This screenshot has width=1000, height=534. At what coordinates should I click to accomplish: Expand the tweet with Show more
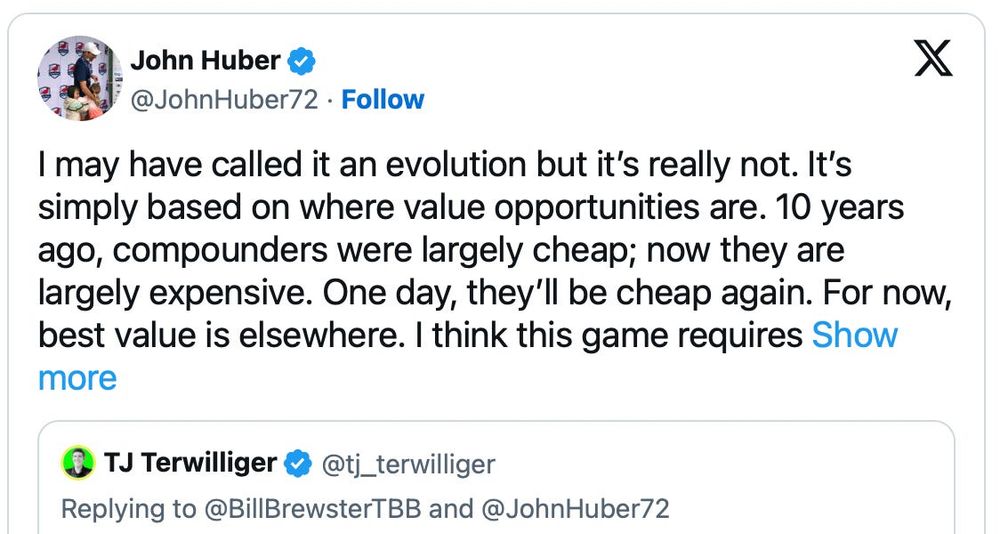[x=855, y=335]
